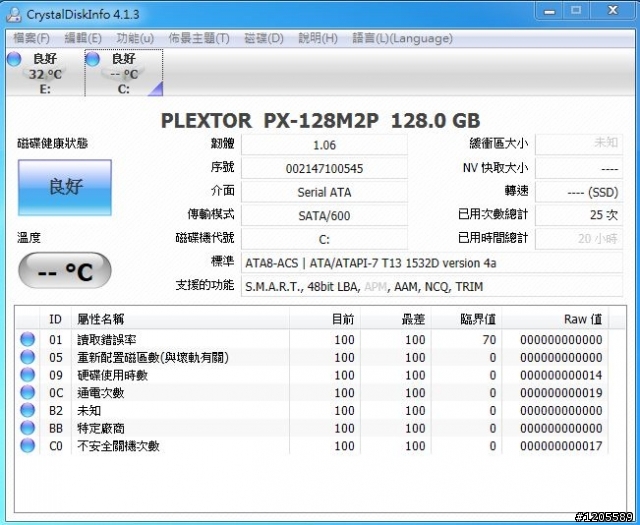Click raw value 000000000017

[x=561, y=446]
